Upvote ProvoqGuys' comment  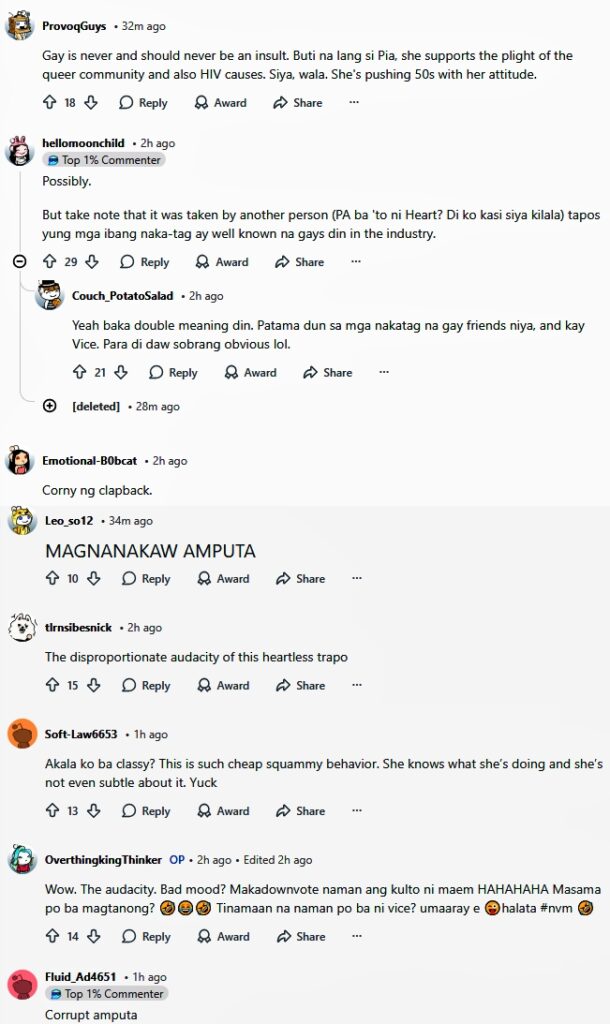[x=50, y=103]
